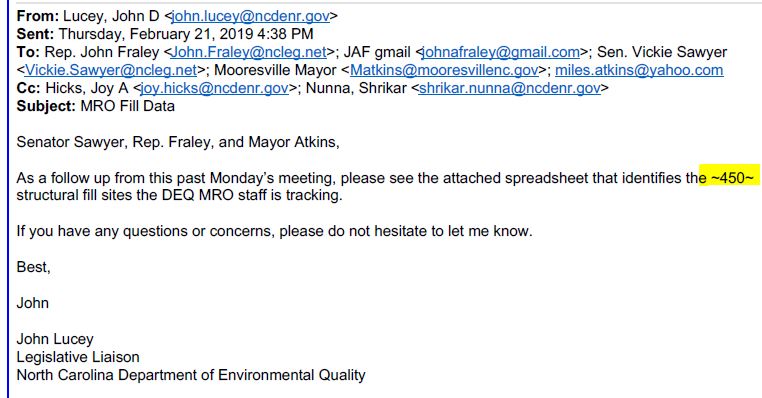
Task: Open the shrikar.nunna@ncdenr.gov Cc link
Action: [509, 88]
